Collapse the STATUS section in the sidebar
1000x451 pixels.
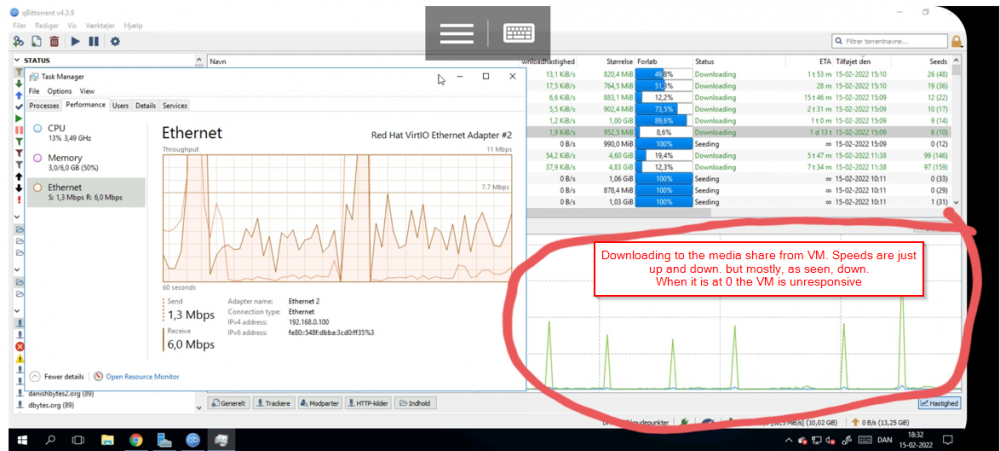click(18, 61)
